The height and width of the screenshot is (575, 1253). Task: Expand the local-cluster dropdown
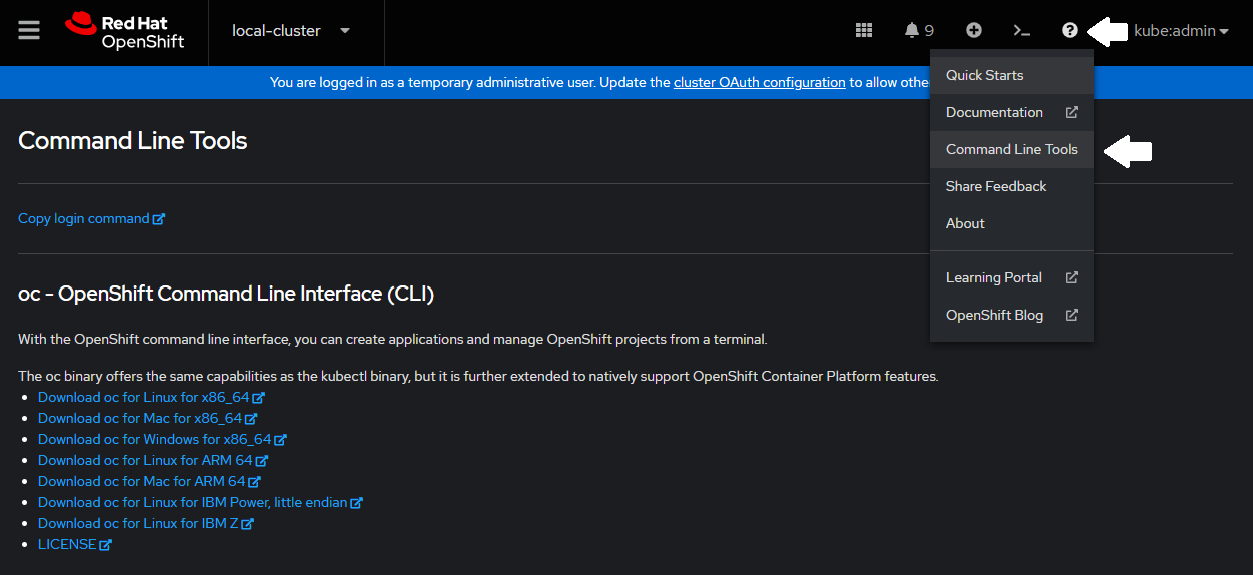point(291,30)
